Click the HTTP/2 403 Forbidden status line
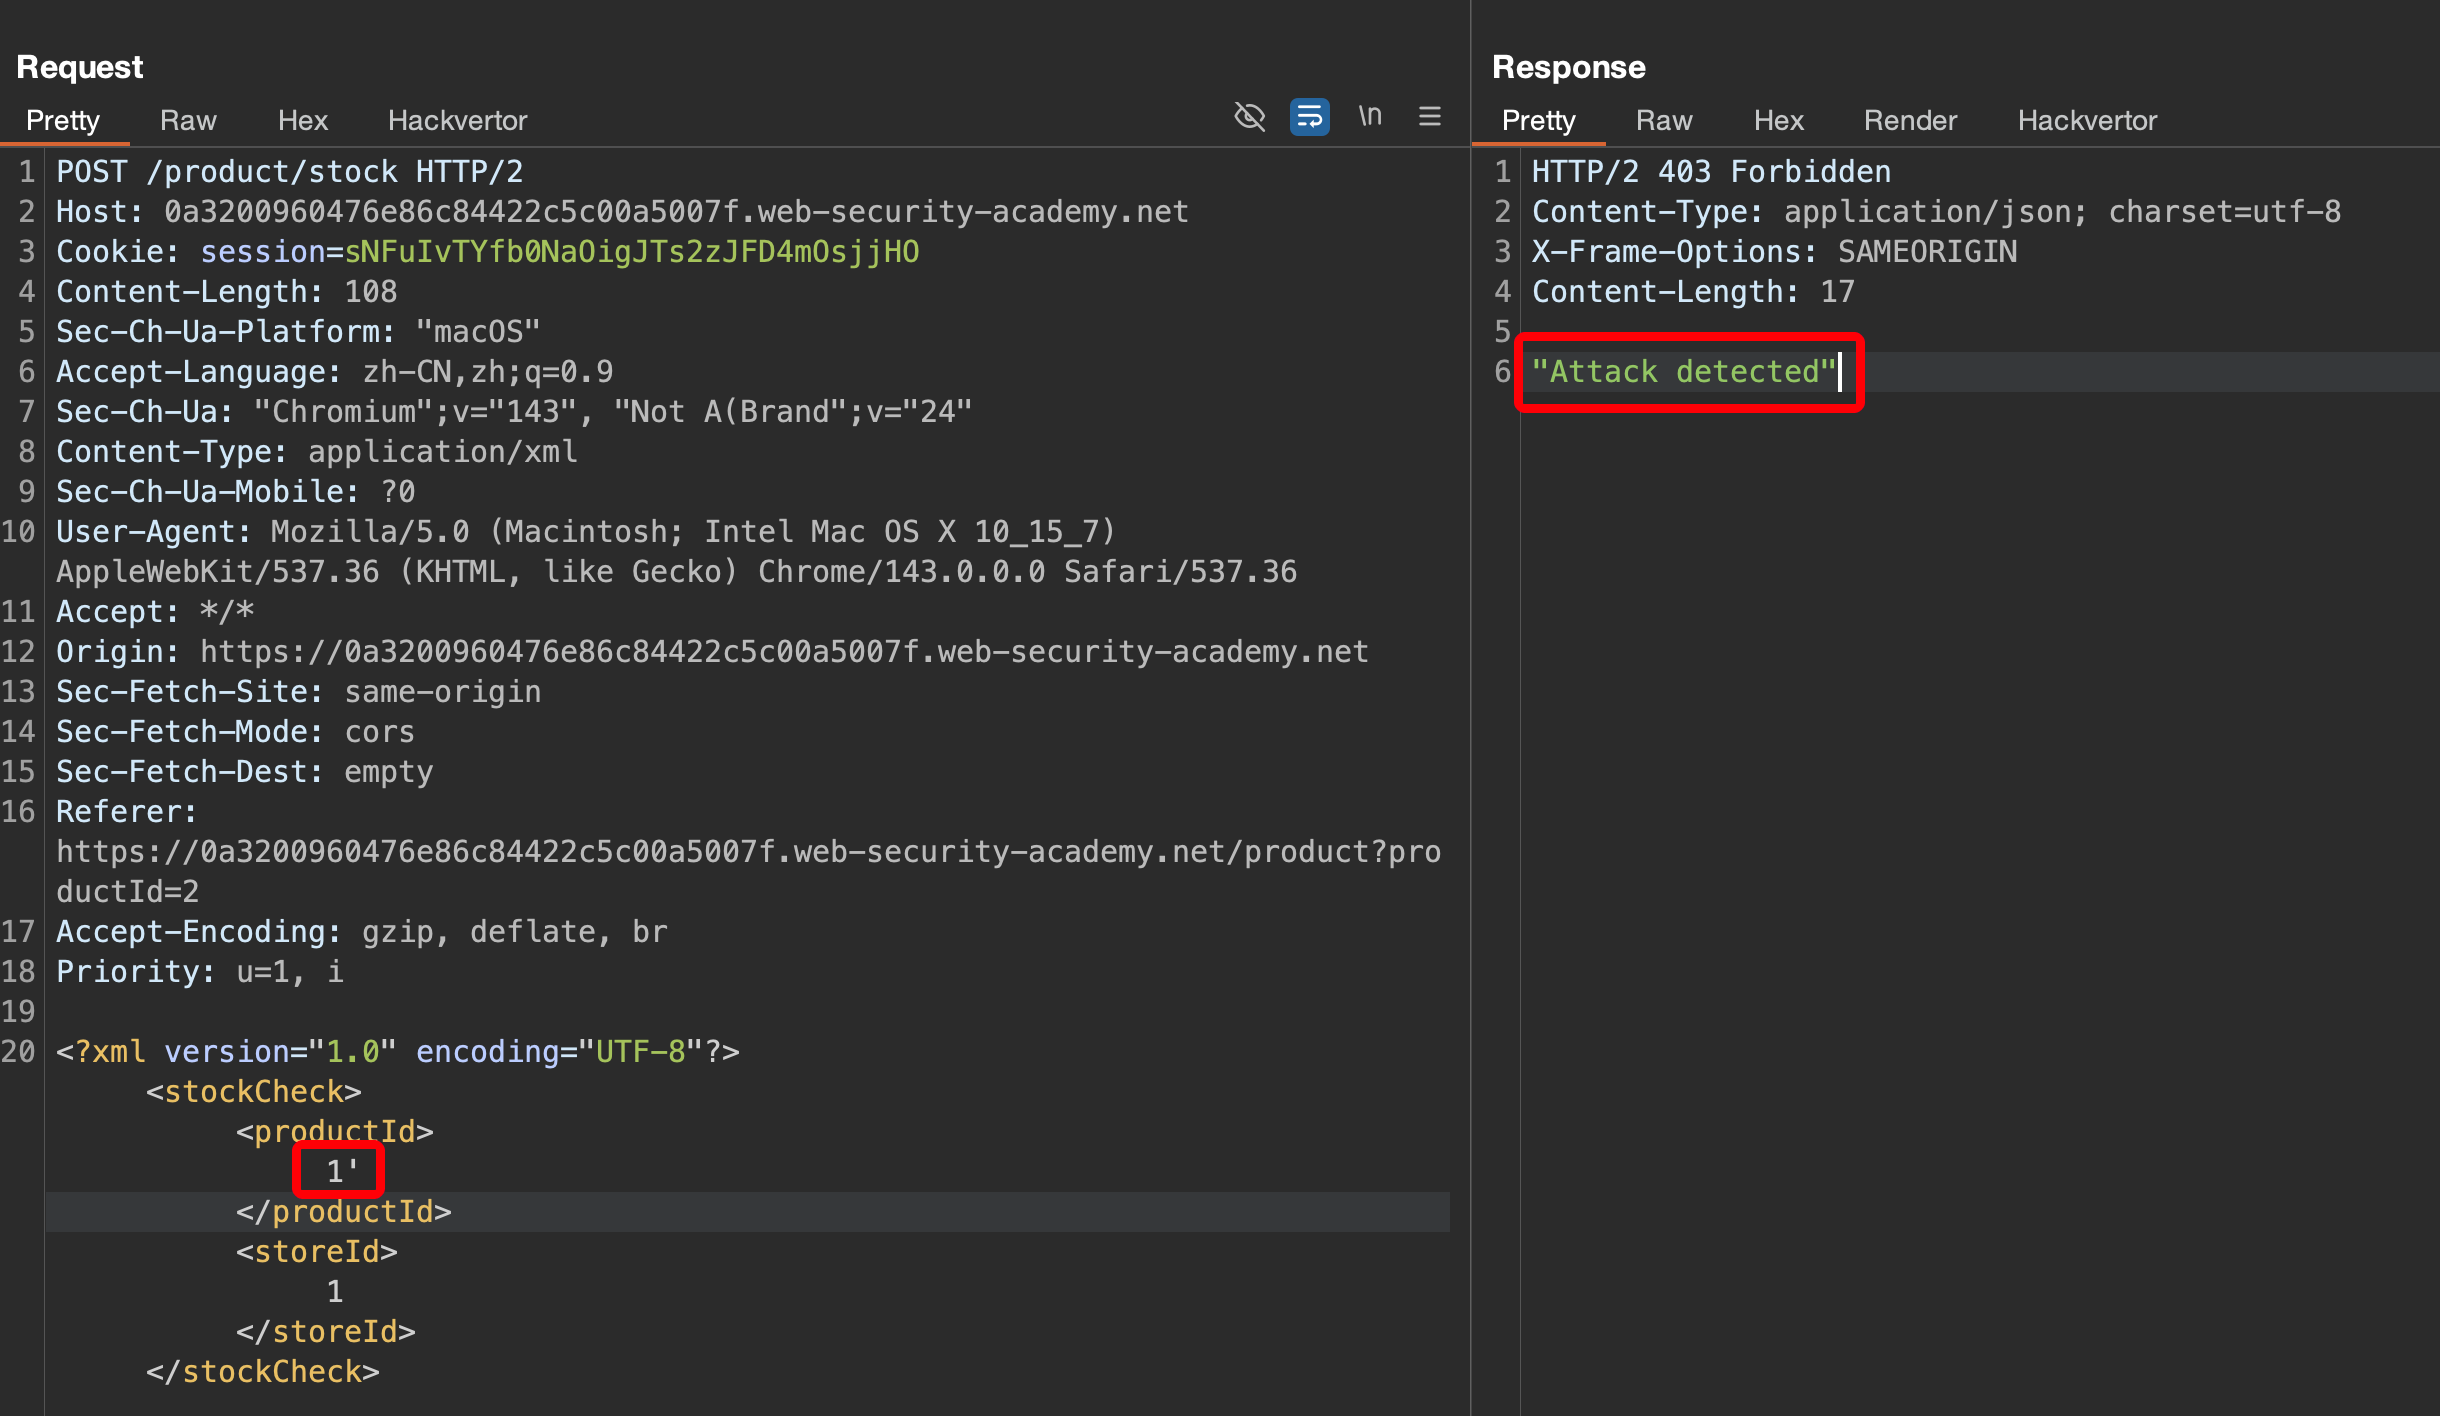Screen dimensions: 2440x1416 click(x=1710, y=172)
